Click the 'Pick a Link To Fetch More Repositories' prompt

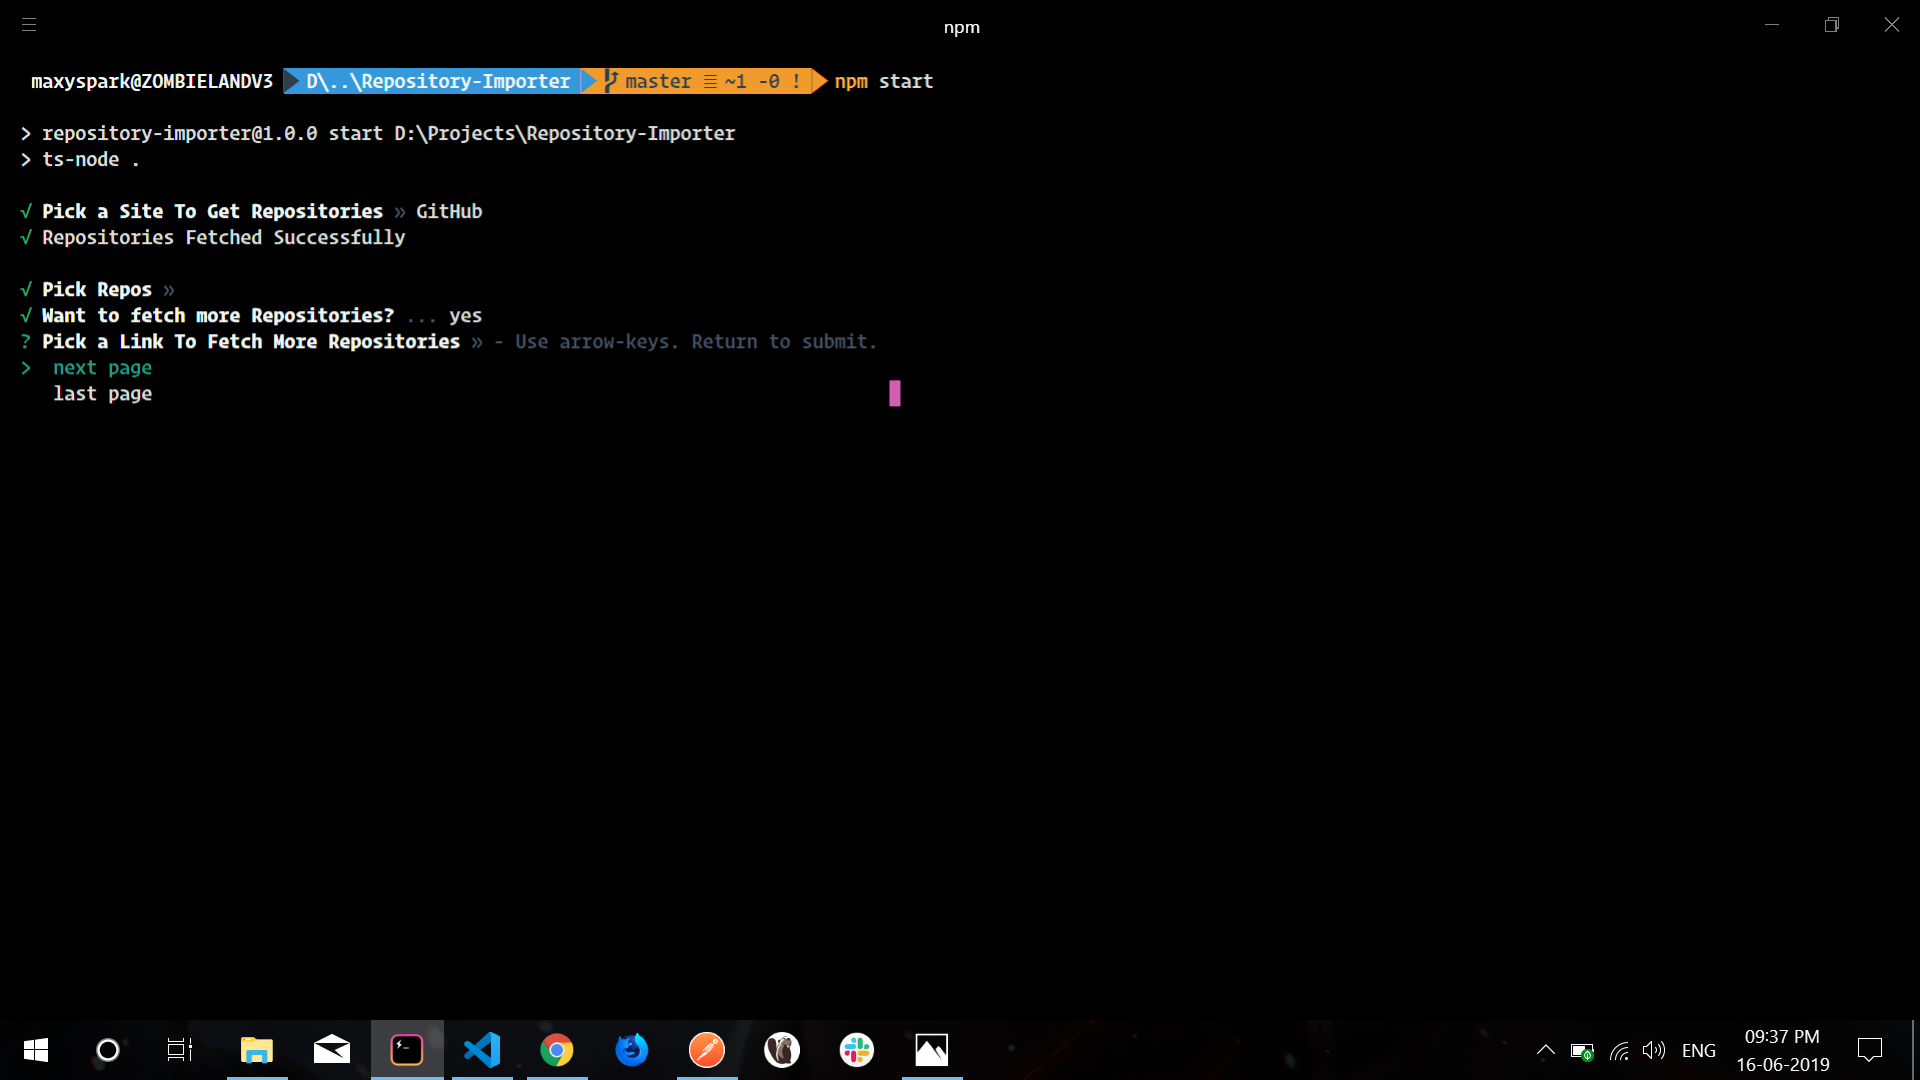point(251,342)
